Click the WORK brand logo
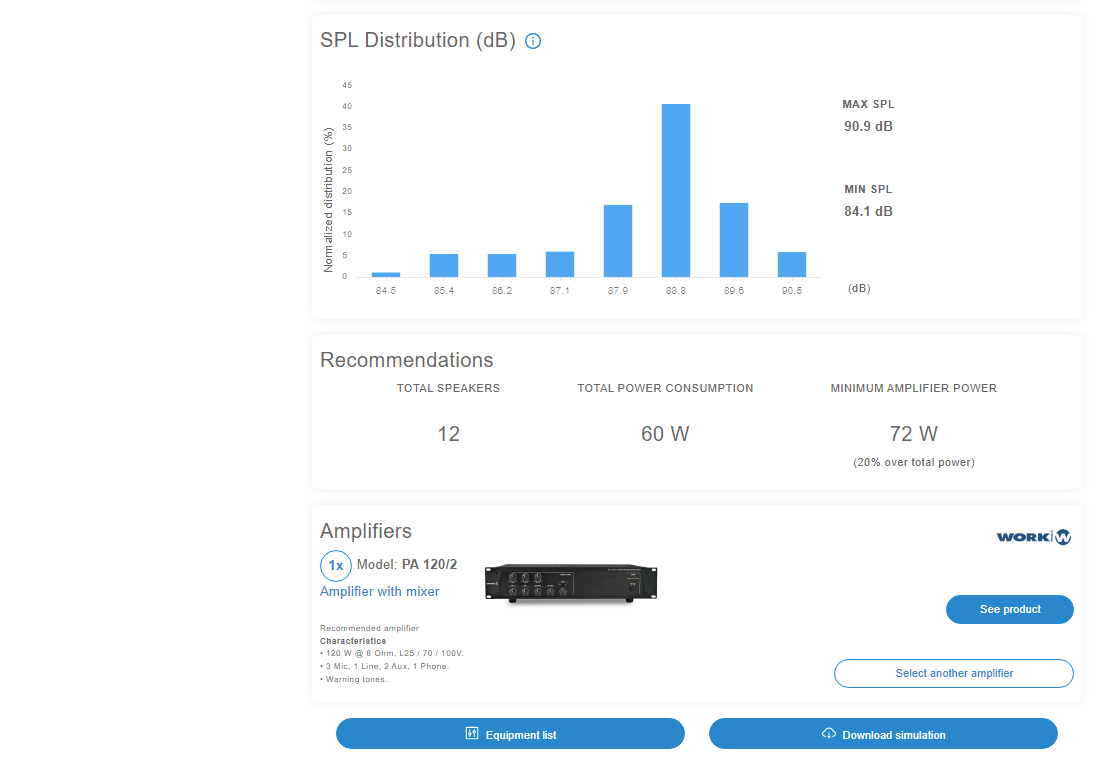The width and height of the screenshot is (1117, 782). (x=1033, y=537)
